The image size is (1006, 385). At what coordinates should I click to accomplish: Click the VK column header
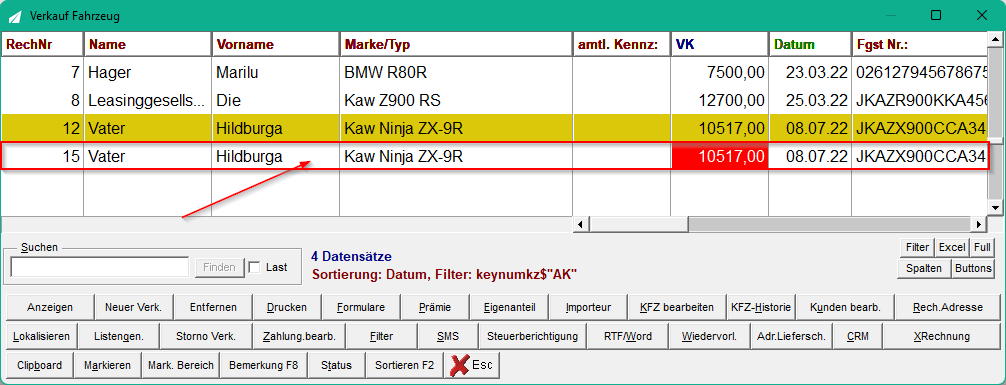(719, 44)
